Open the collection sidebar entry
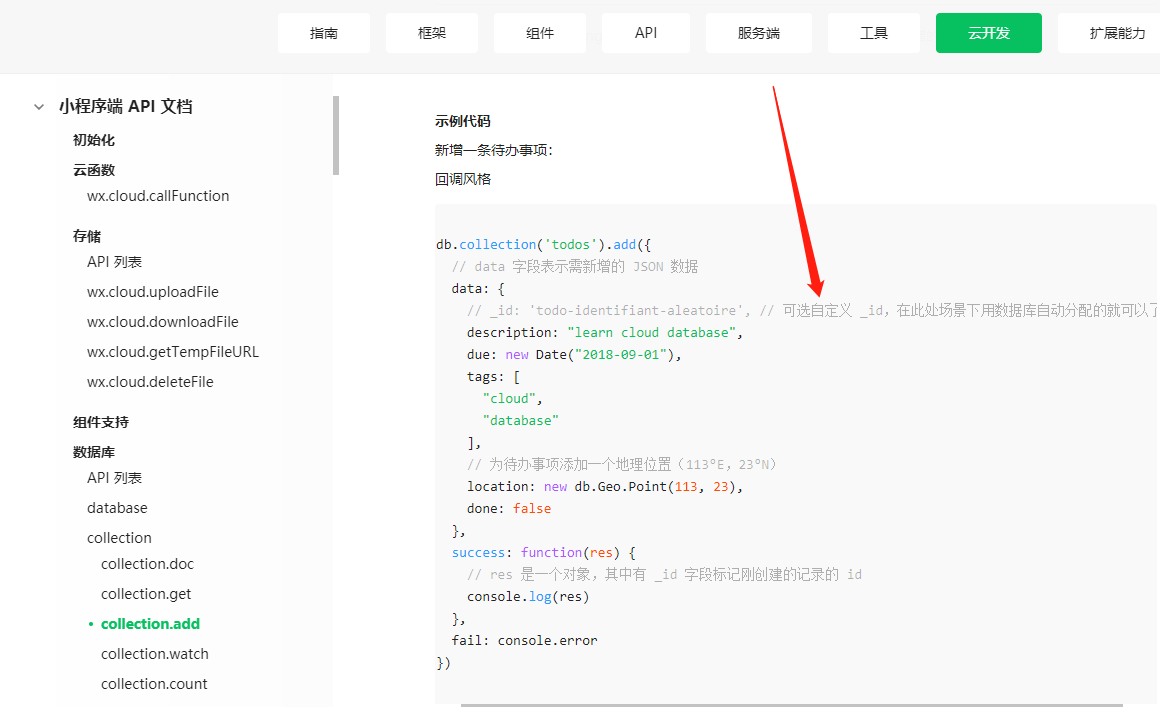This screenshot has width=1160, height=707. click(119, 538)
